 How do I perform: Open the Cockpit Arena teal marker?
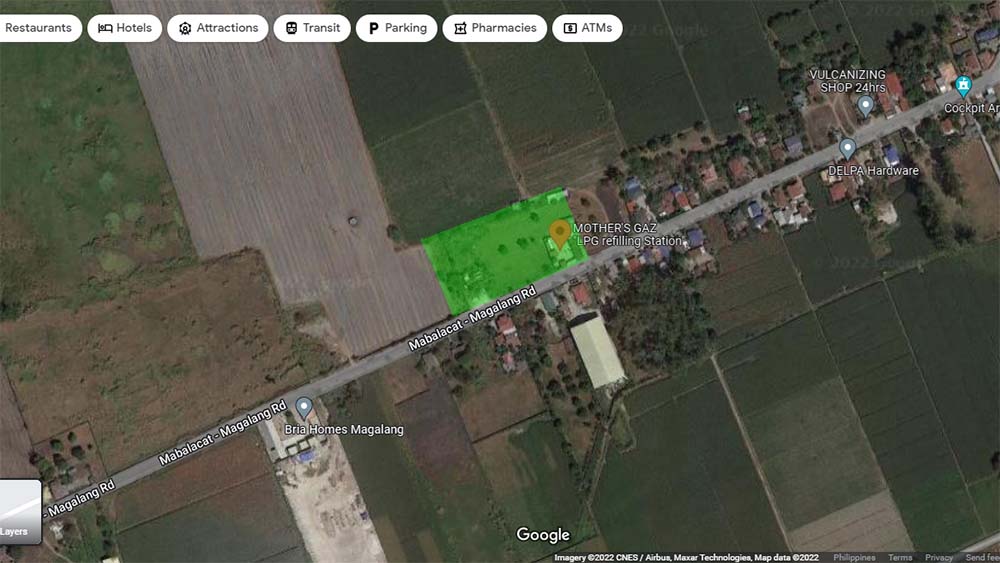[x=963, y=85]
